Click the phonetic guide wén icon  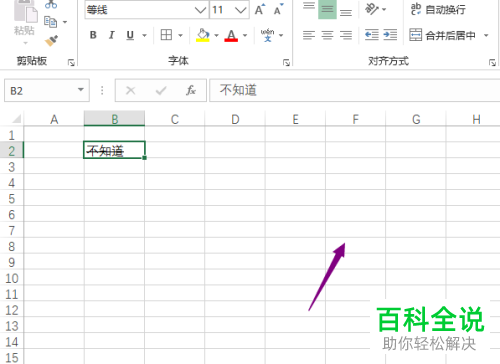pyautogui.click(x=267, y=35)
